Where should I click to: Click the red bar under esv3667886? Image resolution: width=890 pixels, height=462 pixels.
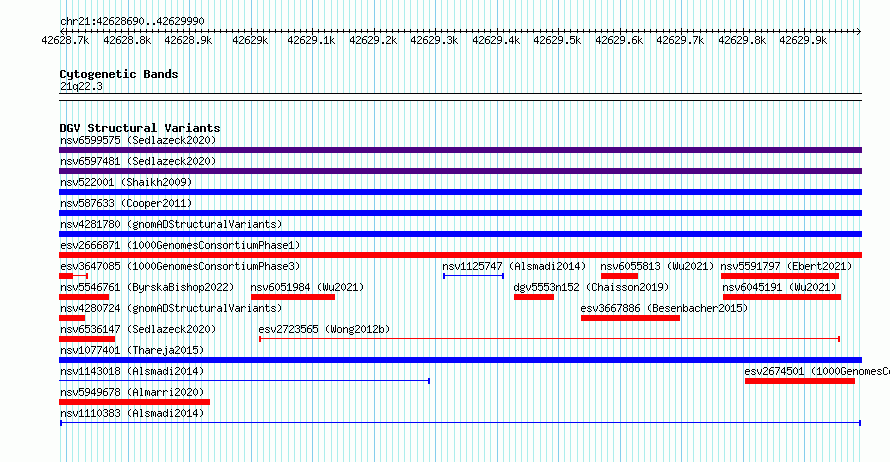coord(630,318)
